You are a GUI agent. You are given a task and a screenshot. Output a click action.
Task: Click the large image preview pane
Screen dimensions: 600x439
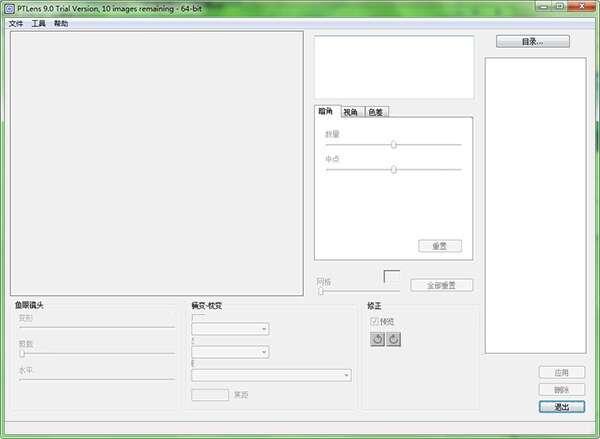point(157,163)
